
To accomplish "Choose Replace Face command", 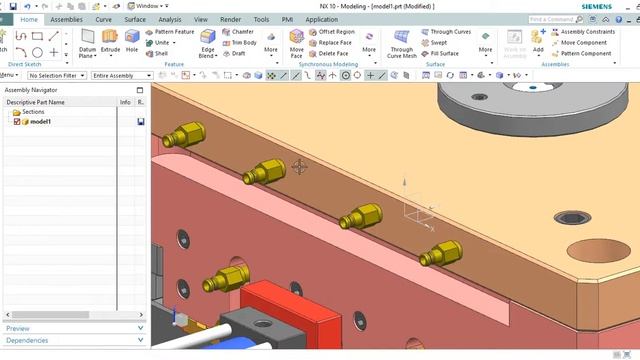I will point(330,42).
